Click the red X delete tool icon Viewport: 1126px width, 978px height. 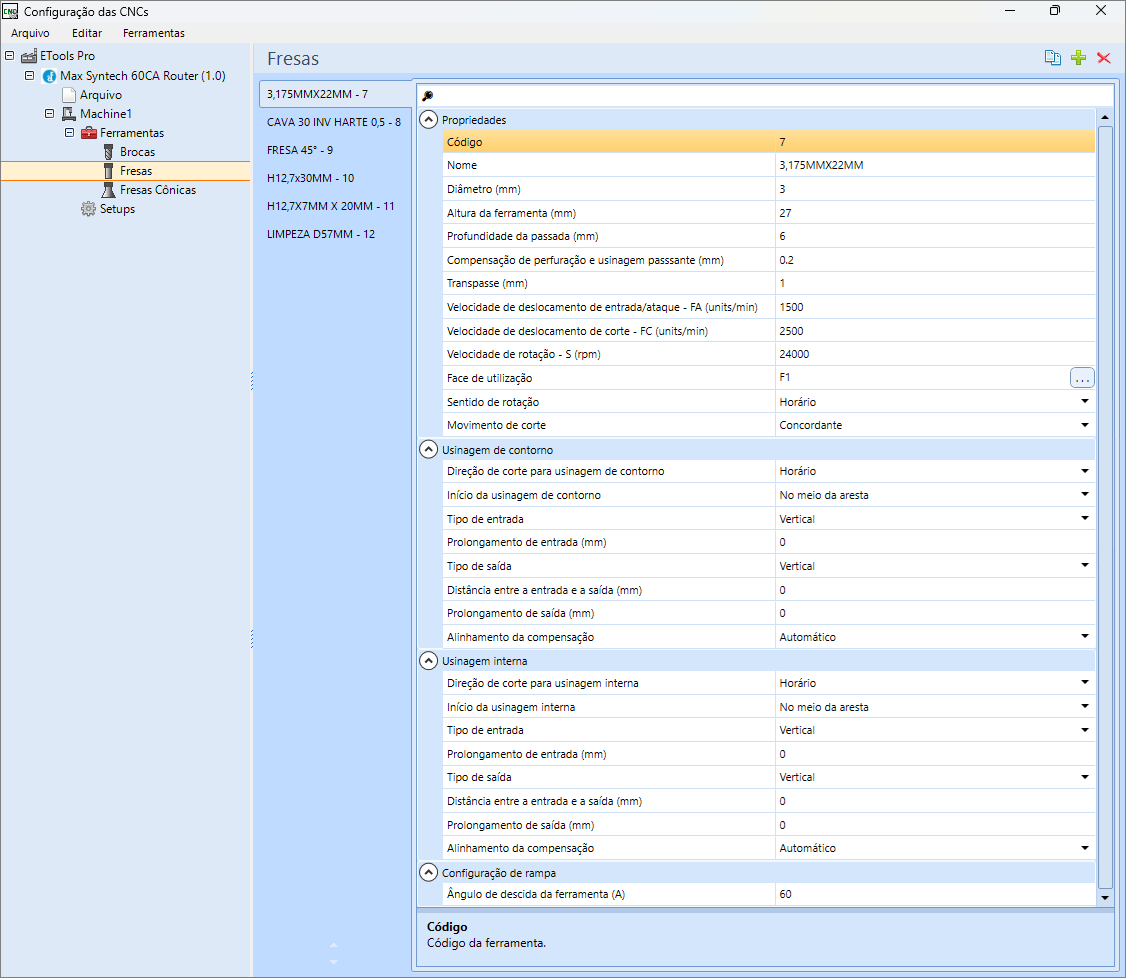[x=1104, y=58]
